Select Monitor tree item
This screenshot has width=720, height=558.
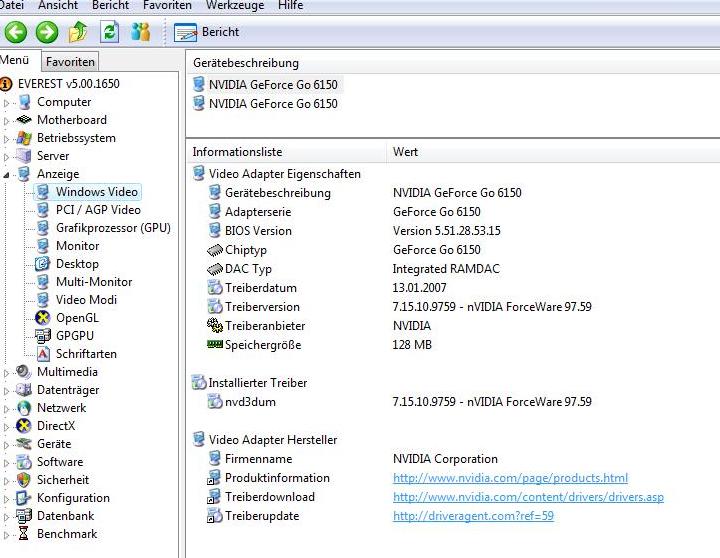(78, 246)
